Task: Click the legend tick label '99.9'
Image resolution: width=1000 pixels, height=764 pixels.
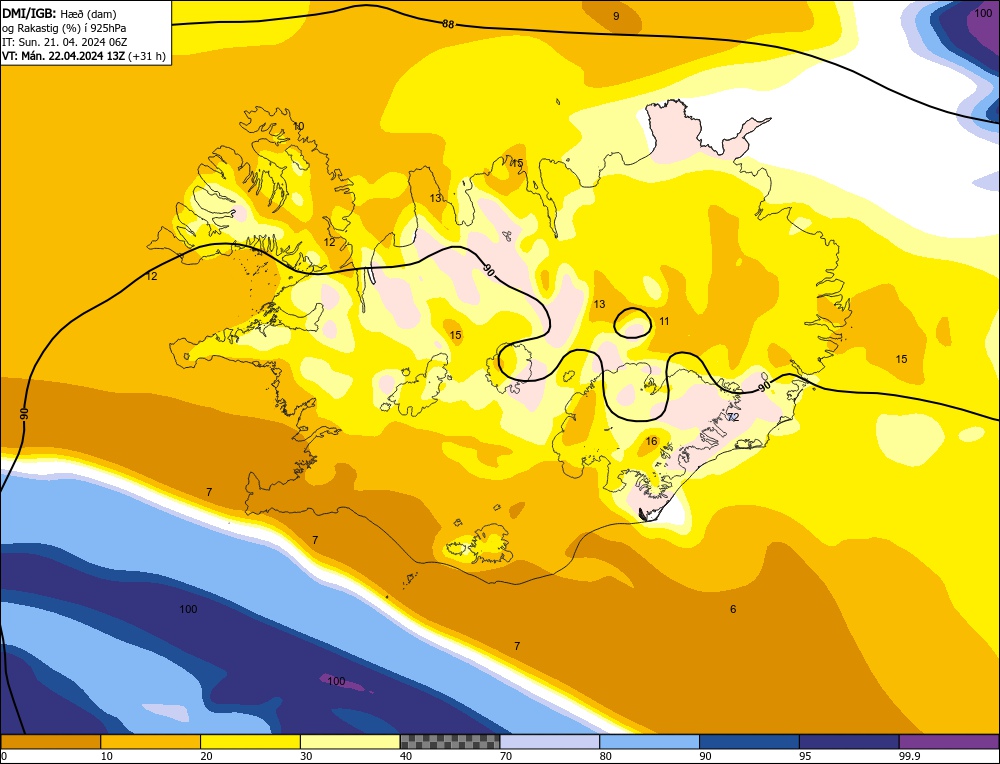Action: 908,756
